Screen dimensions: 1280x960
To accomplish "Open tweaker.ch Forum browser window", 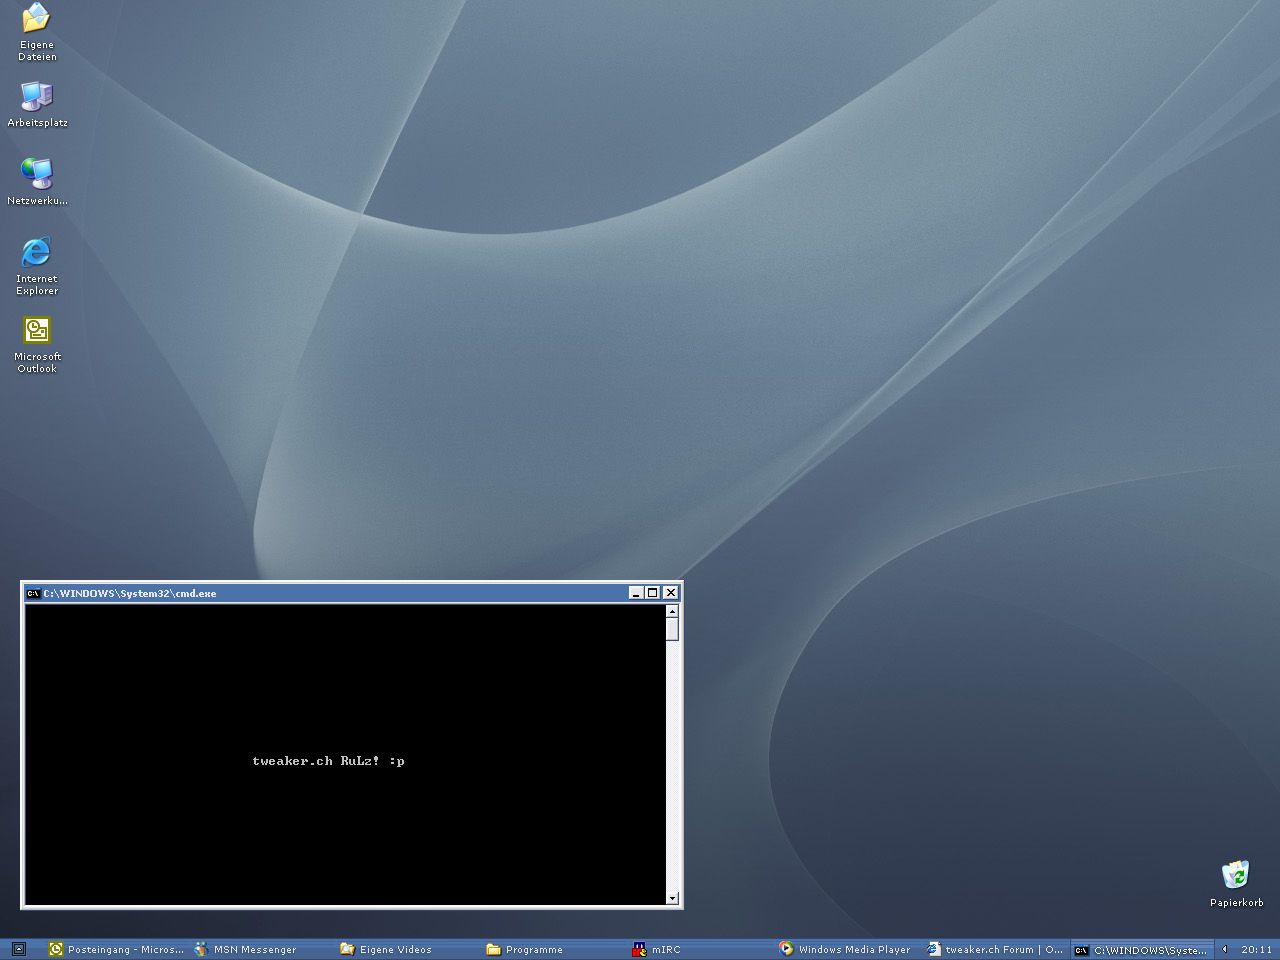I will click(x=995, y=949).
